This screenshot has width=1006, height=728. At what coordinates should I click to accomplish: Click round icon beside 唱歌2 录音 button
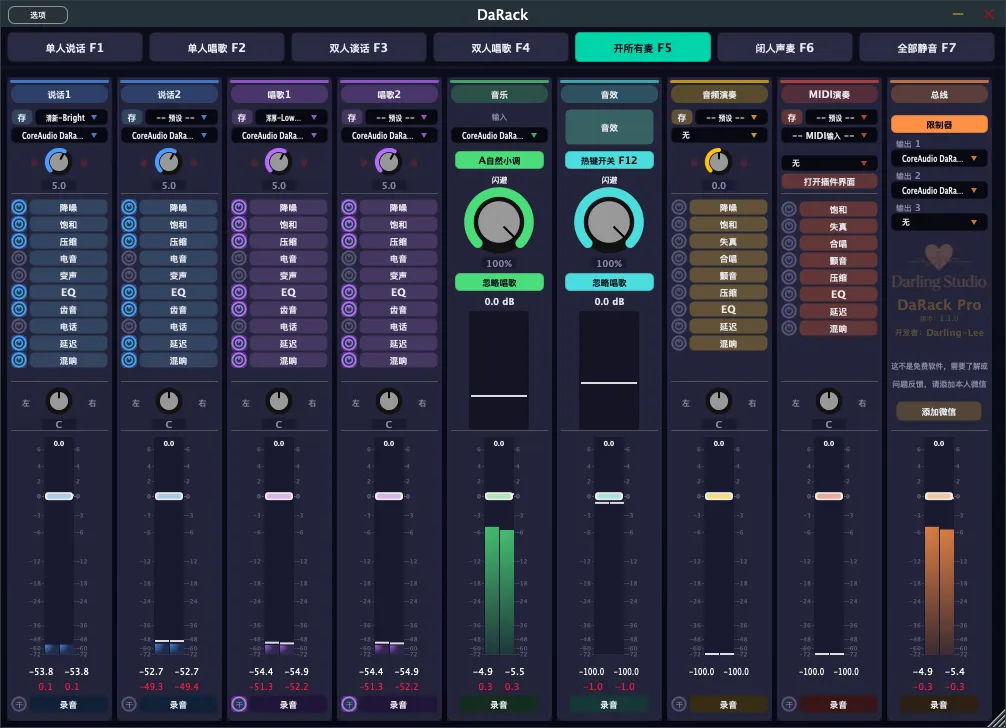tap(349, 704)
